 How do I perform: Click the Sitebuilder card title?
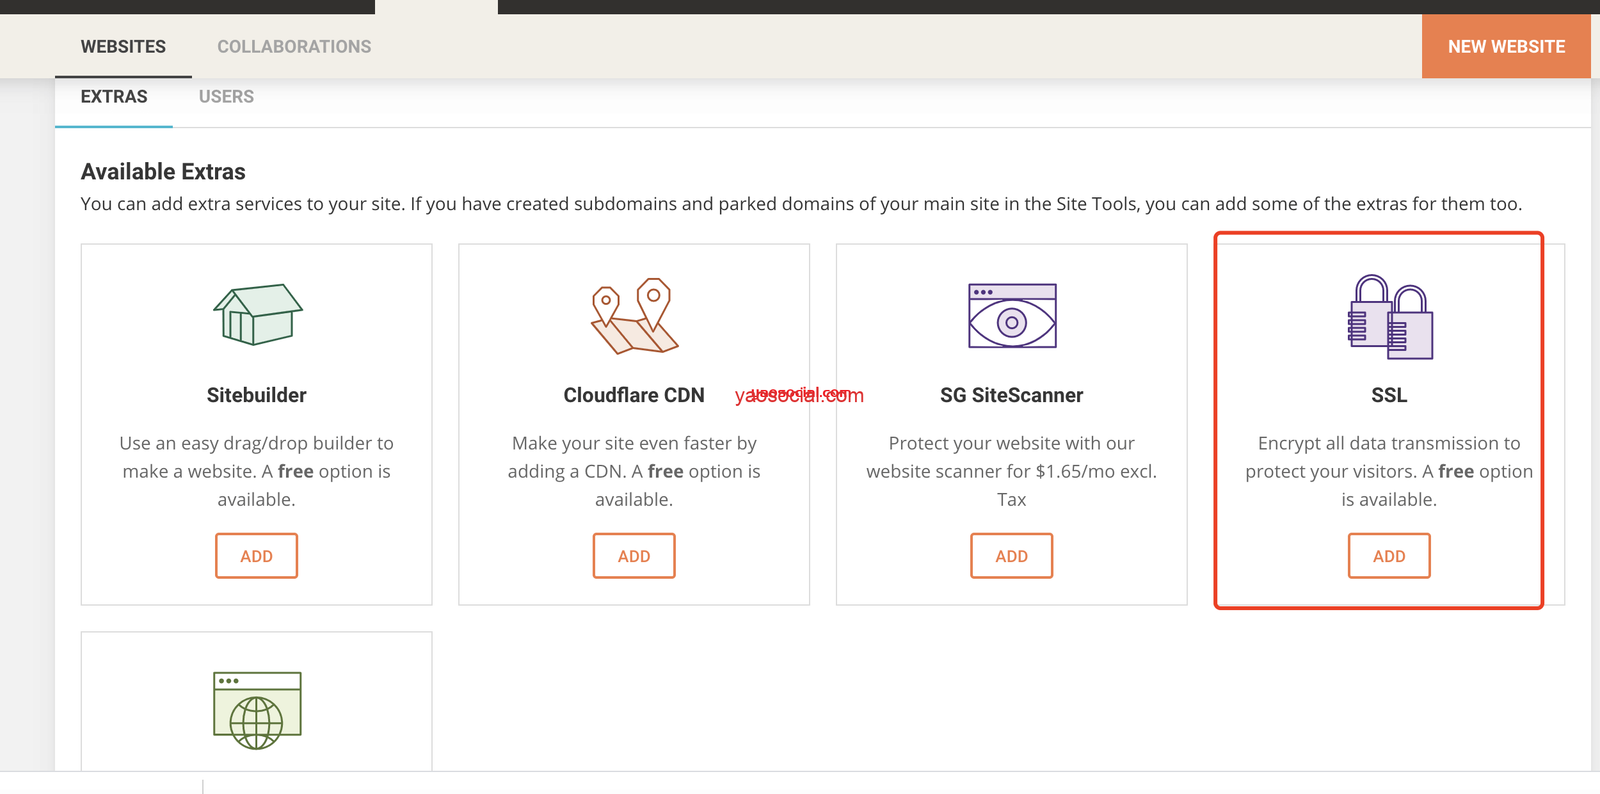pos(256,395)
